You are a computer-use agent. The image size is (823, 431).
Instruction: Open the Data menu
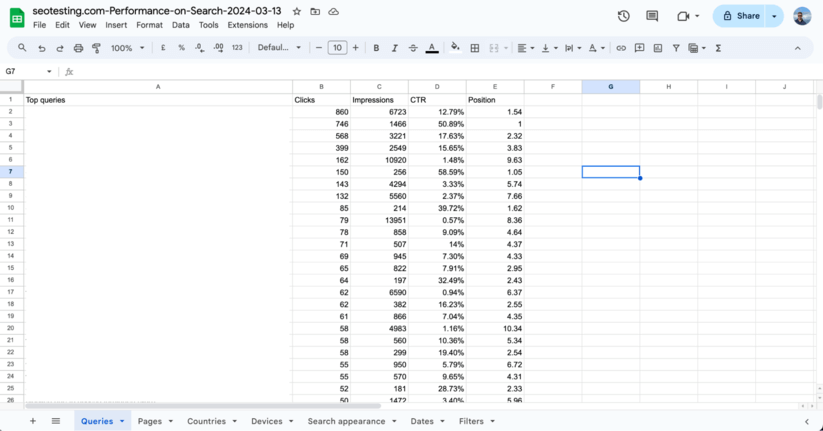tap(181, 25)
